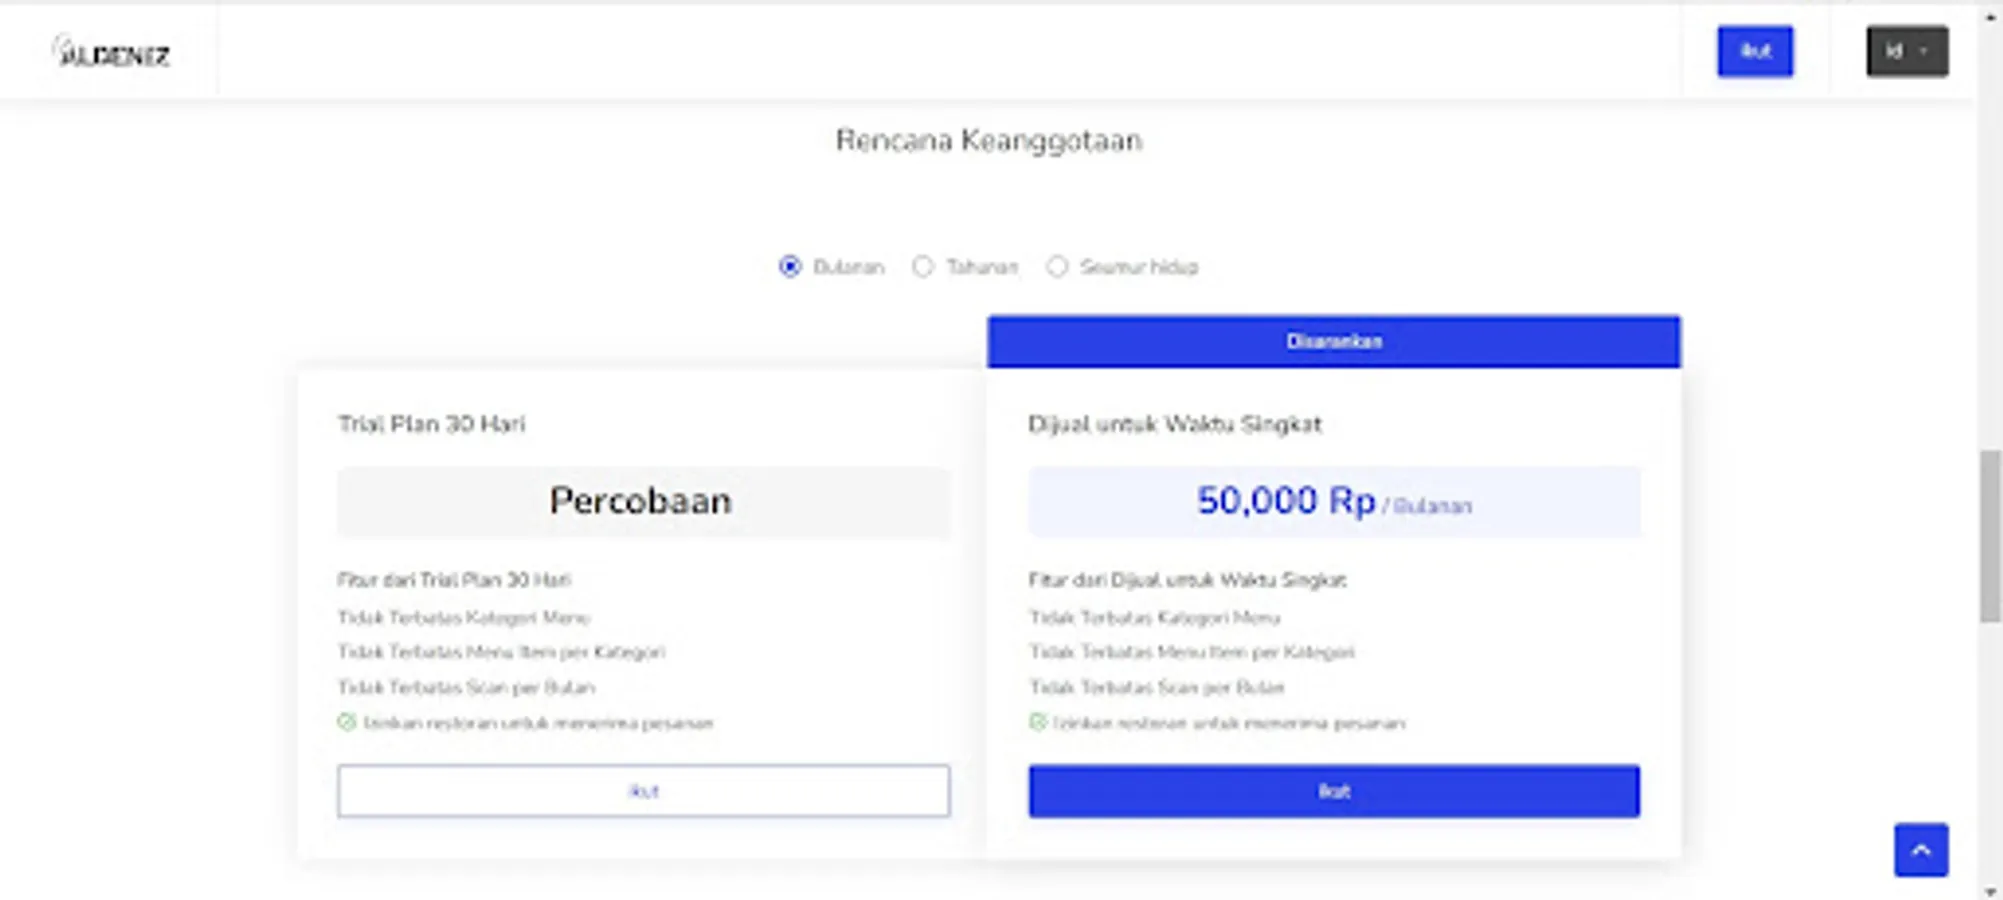Viewport: 2003px width, 900px height.
Task: Choose the Tahunan billing radio button
Action: 923,267
